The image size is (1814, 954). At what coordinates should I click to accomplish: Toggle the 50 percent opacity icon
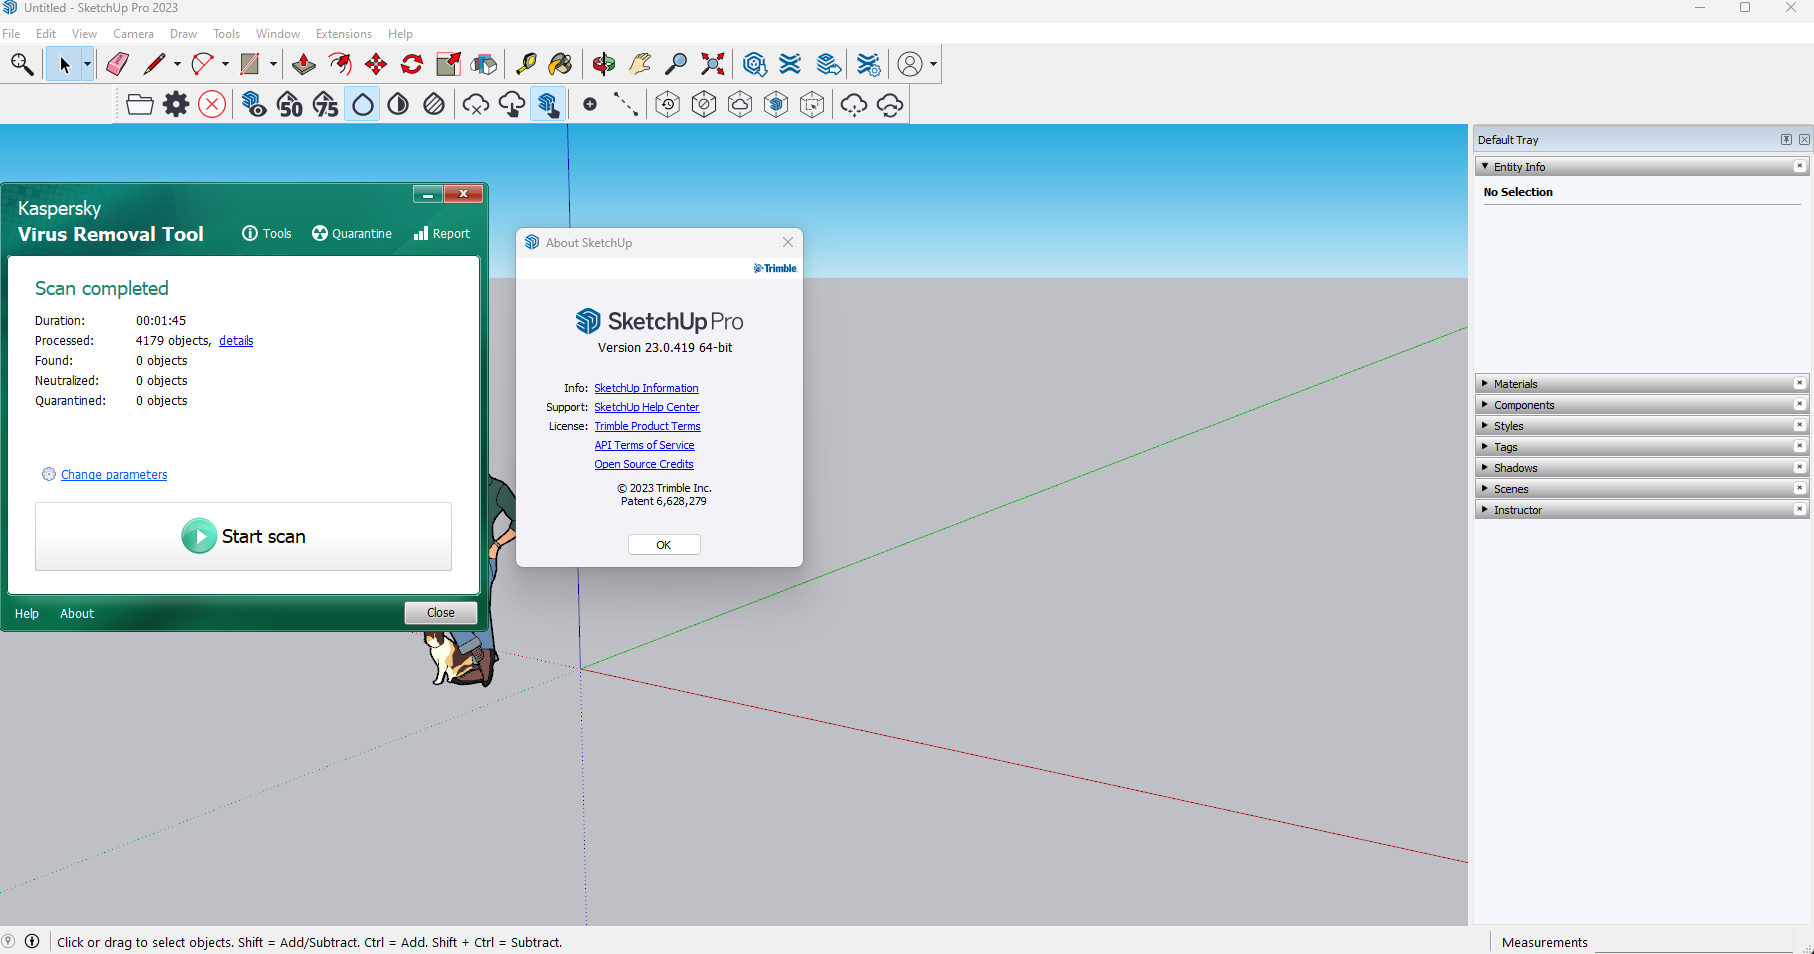point(290,104)
